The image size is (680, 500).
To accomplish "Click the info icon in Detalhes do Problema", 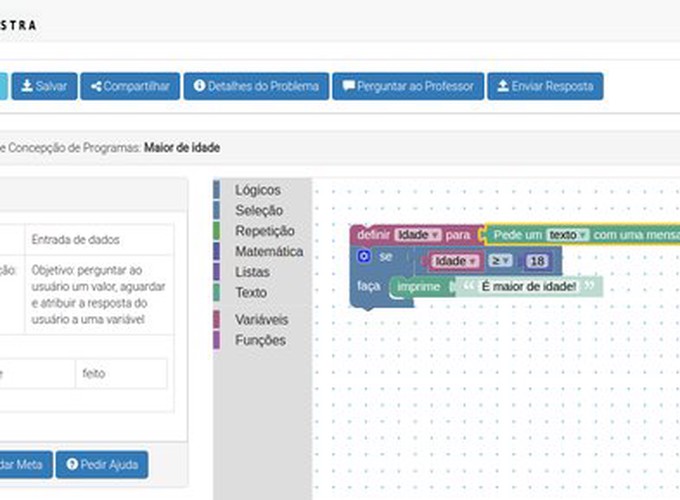I will click(200, 87).
